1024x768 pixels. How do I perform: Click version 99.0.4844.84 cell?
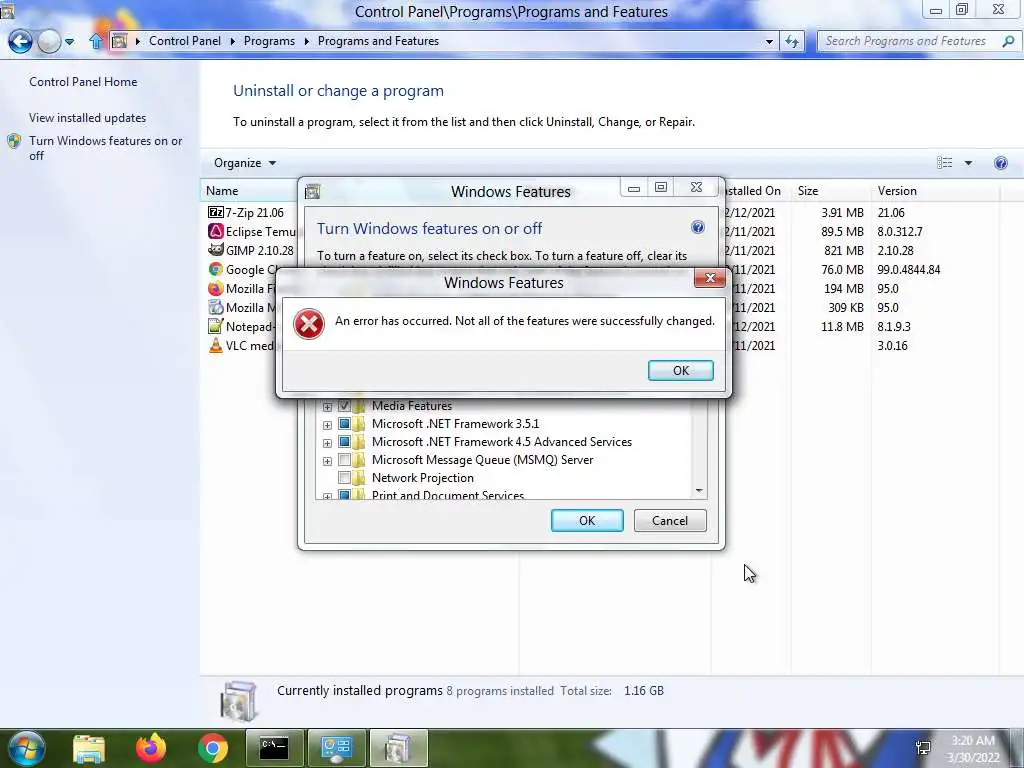(x=908, y=269)
